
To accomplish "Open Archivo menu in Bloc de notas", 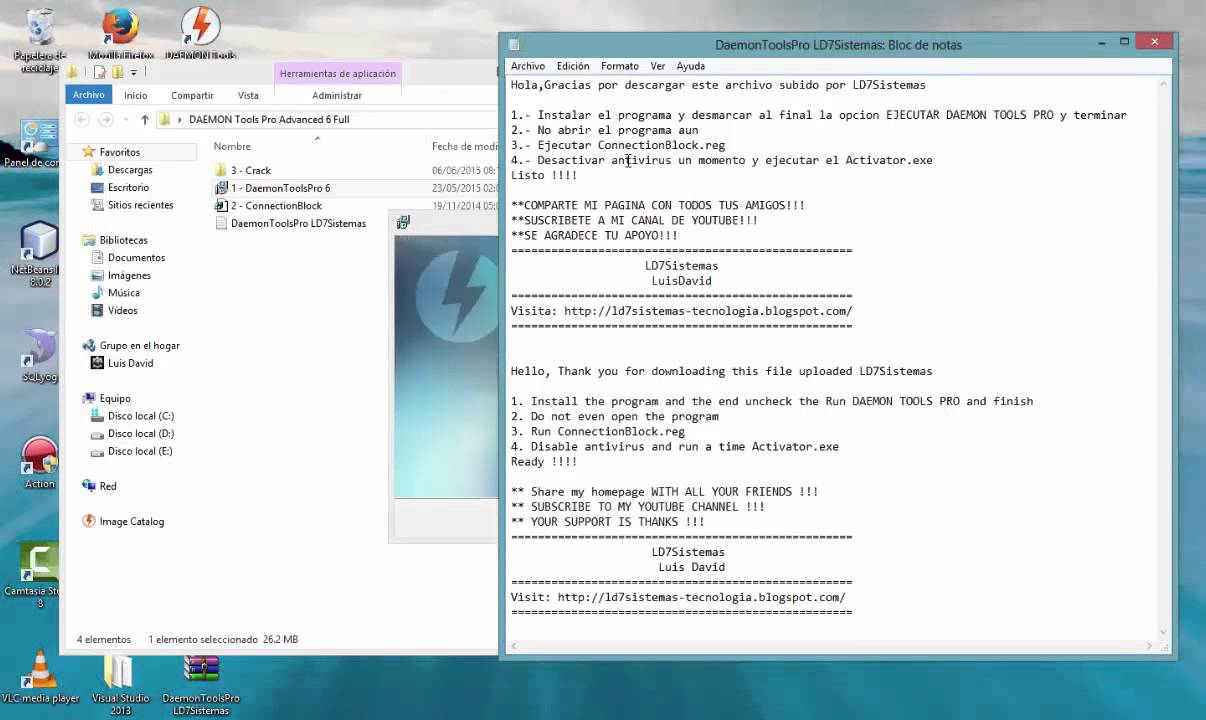I will (528, 66).
